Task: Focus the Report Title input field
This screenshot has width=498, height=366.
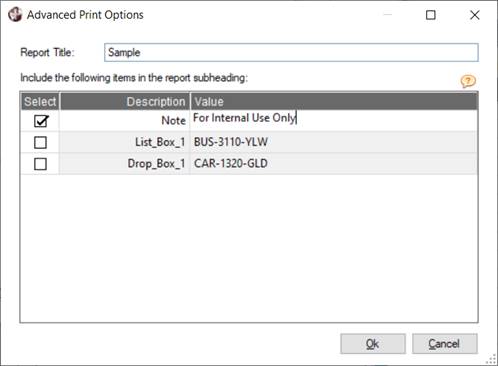Action: click(x=291, y=52)
